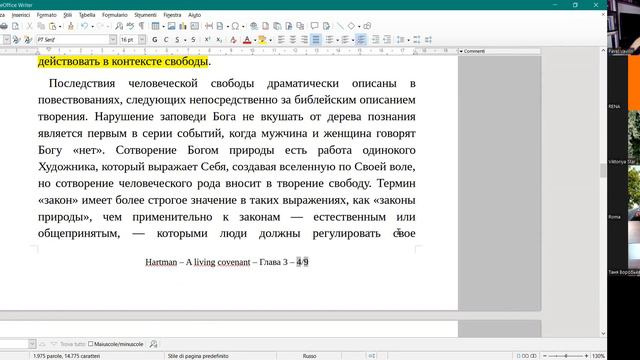
Task: Select the basic shapes diamond tool
Action: (351, 26)
